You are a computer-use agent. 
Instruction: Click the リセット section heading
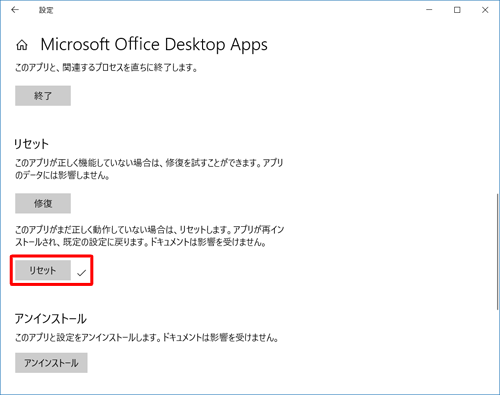(31, 144)
